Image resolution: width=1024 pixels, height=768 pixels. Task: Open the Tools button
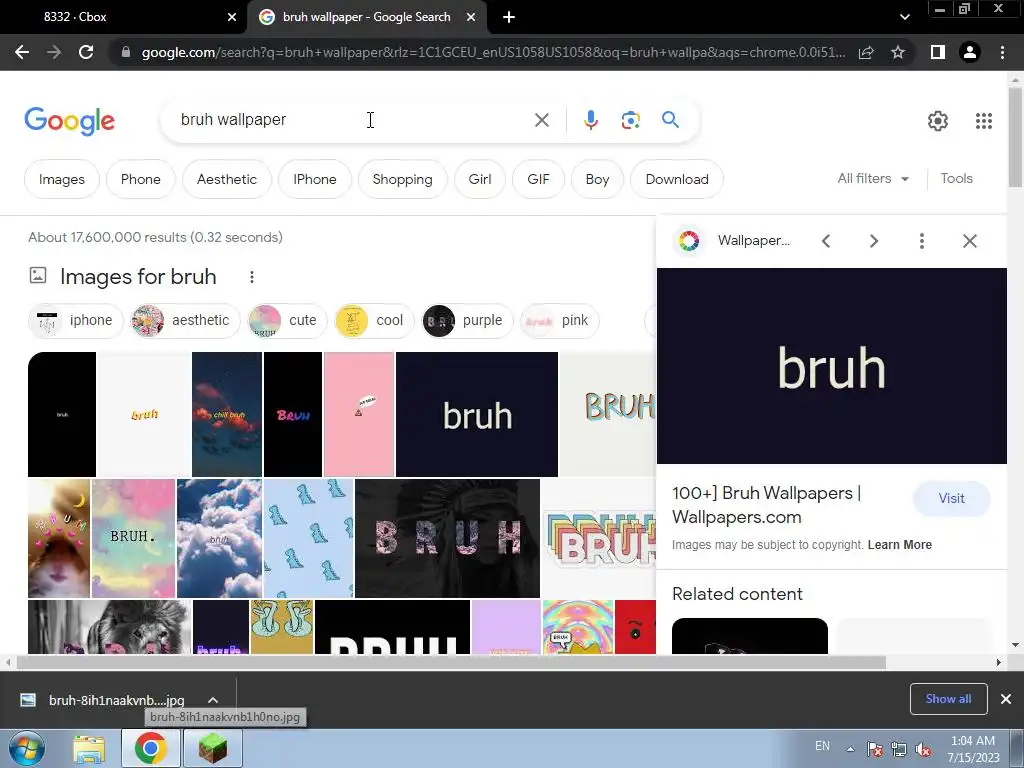(956, 178)
